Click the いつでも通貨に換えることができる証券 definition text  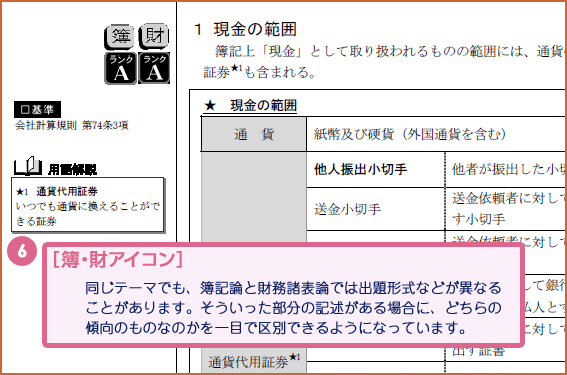coord(88,214)
